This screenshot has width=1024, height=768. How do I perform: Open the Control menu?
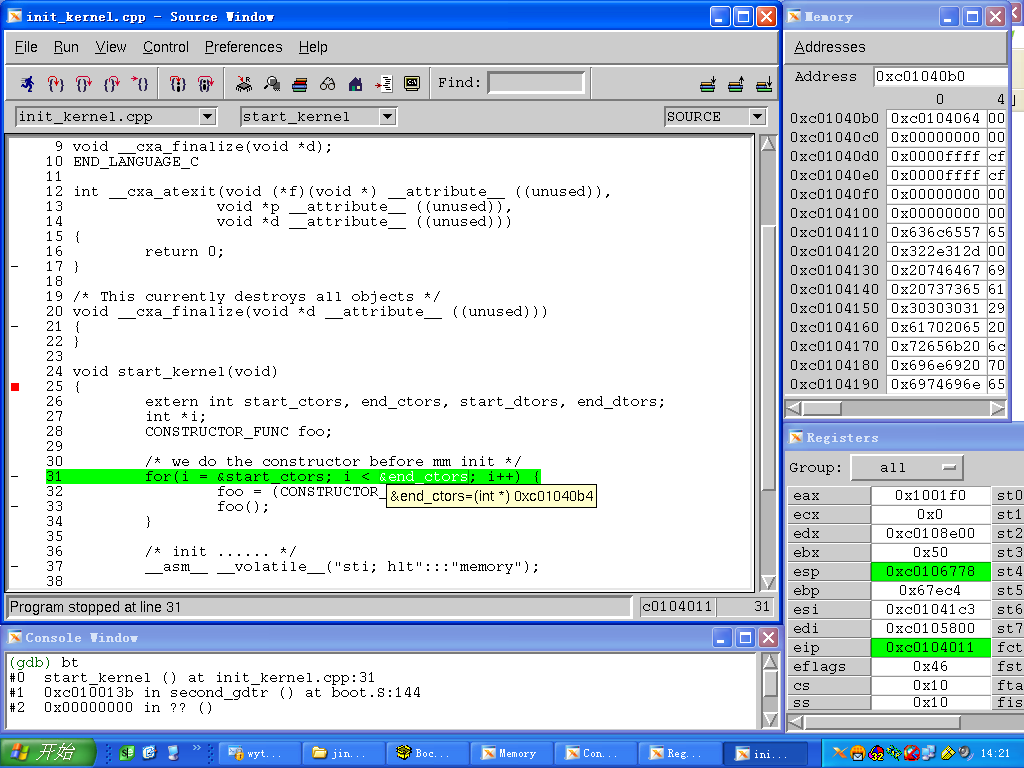click(x=166, y=47)
